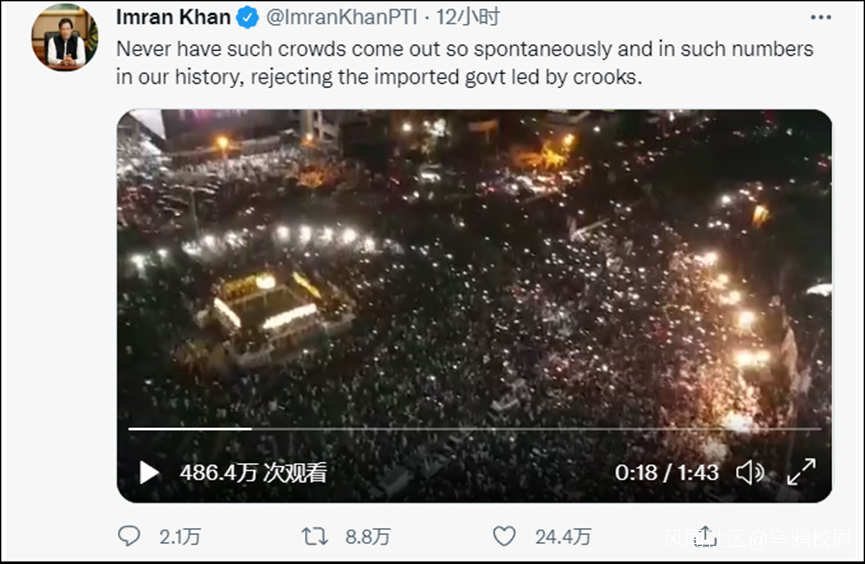Click the 2.1万 reply count
This screenshot has width=865, height=564.
[x=180, y=537]
